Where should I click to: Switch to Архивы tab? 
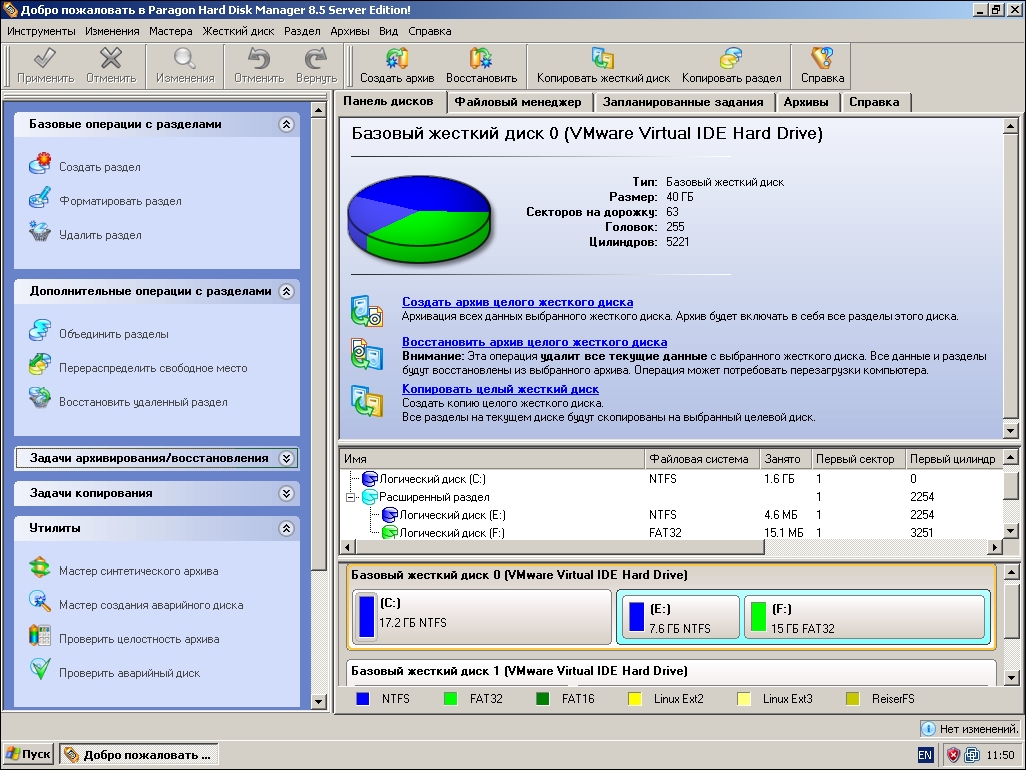click(x=806, y=102)
